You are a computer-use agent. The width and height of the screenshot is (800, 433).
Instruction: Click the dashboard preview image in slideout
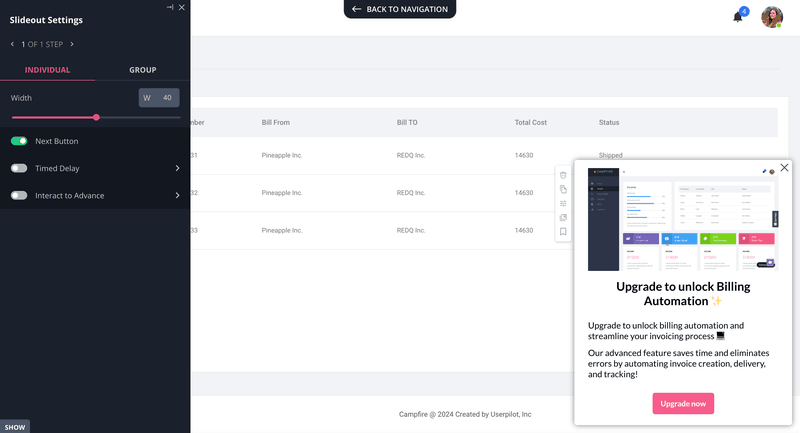(683, 219)
